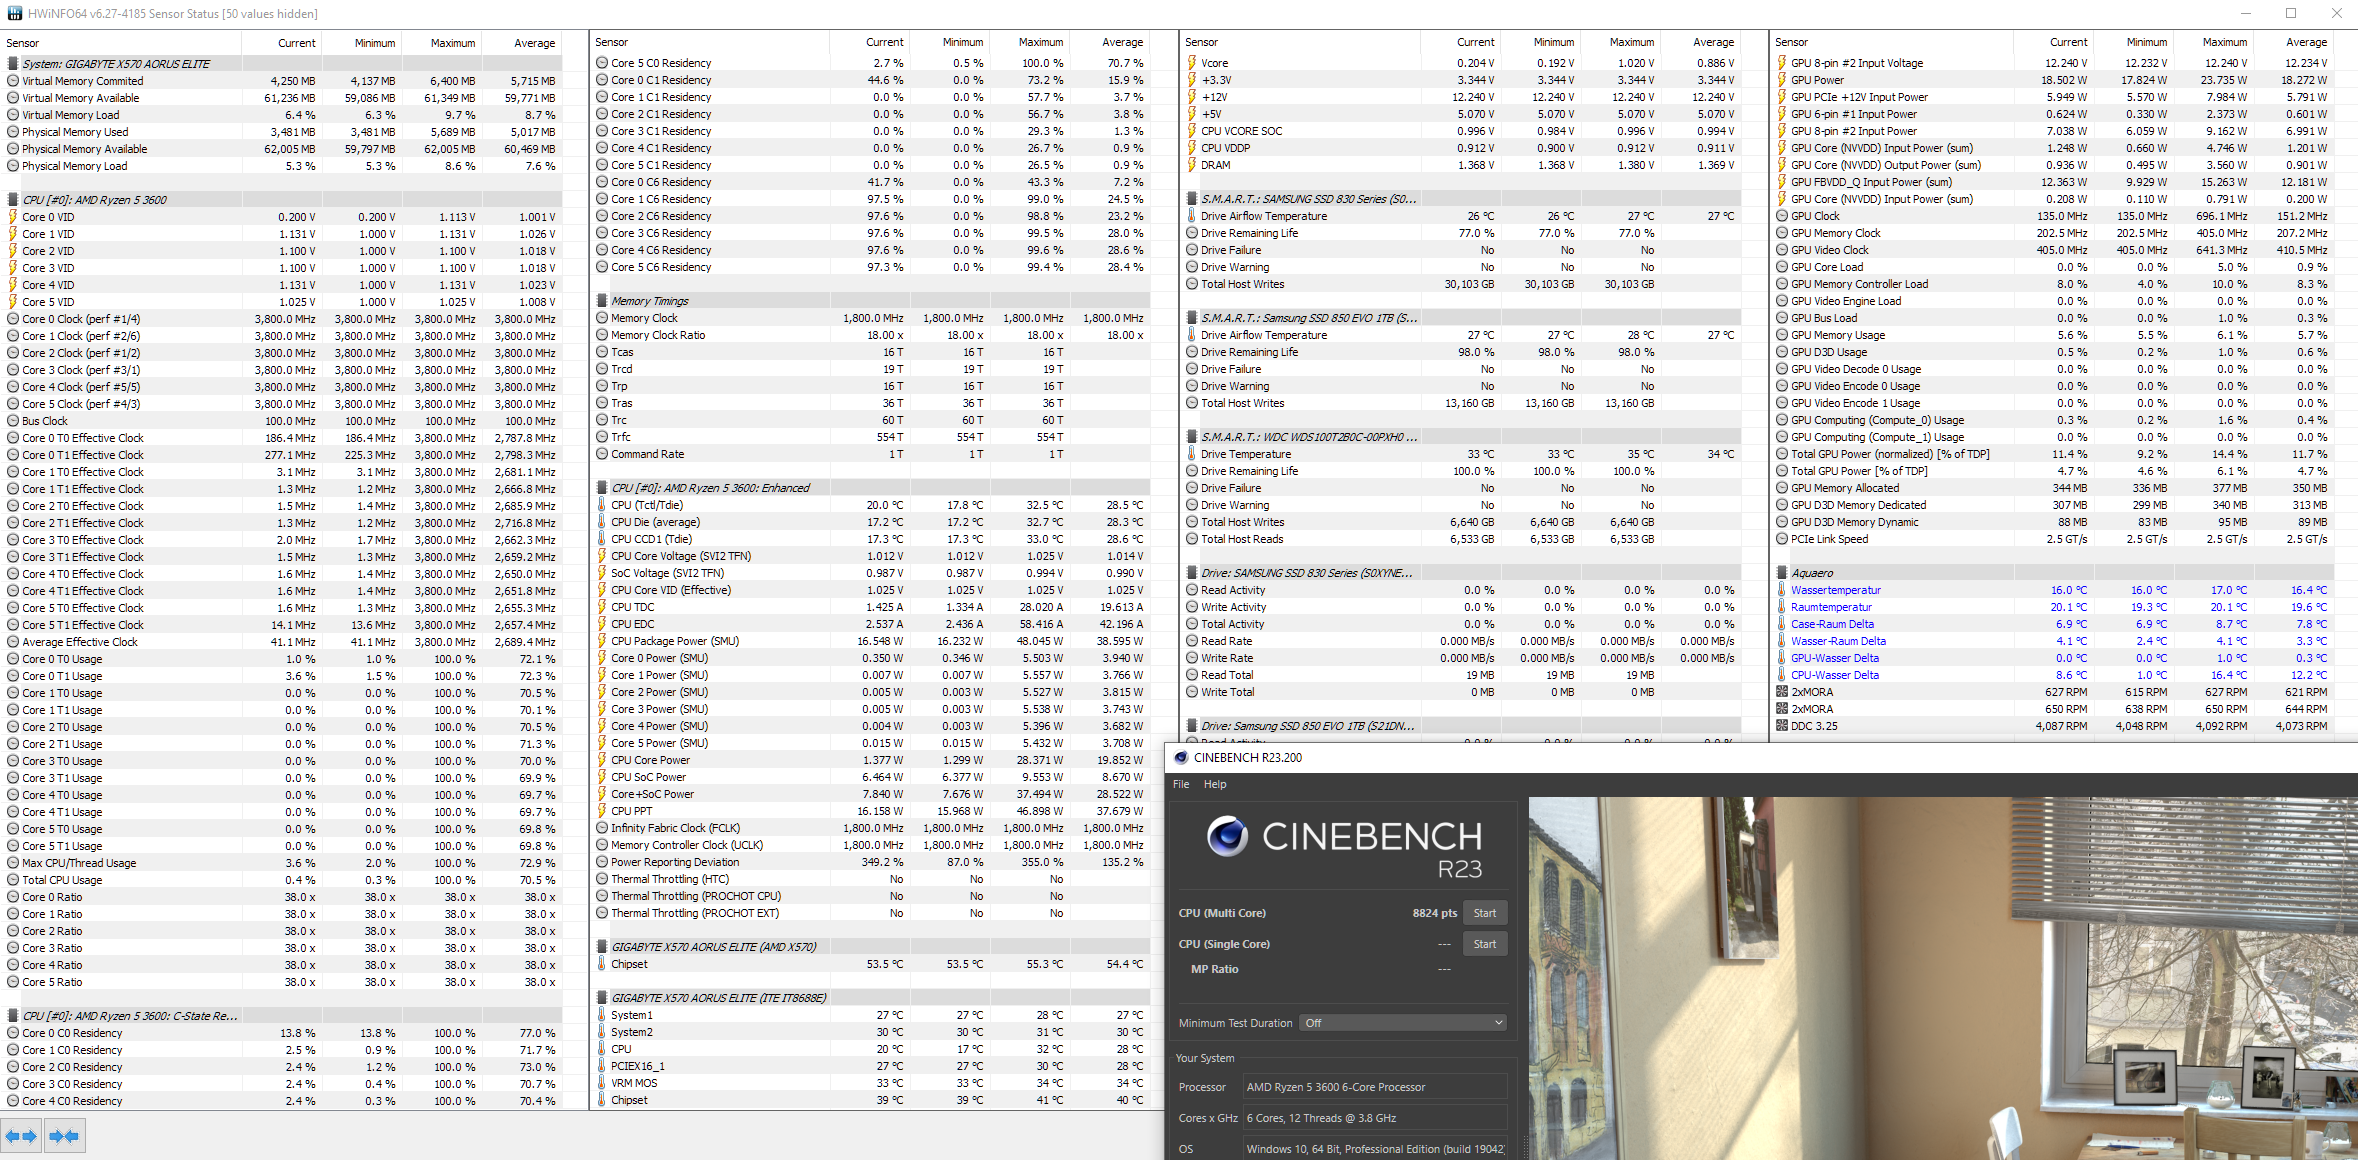This screenshot has height=1160, width=2358.
Task: Click the Cinebench R23.200 title bar icon
Action: (1181, 757)
